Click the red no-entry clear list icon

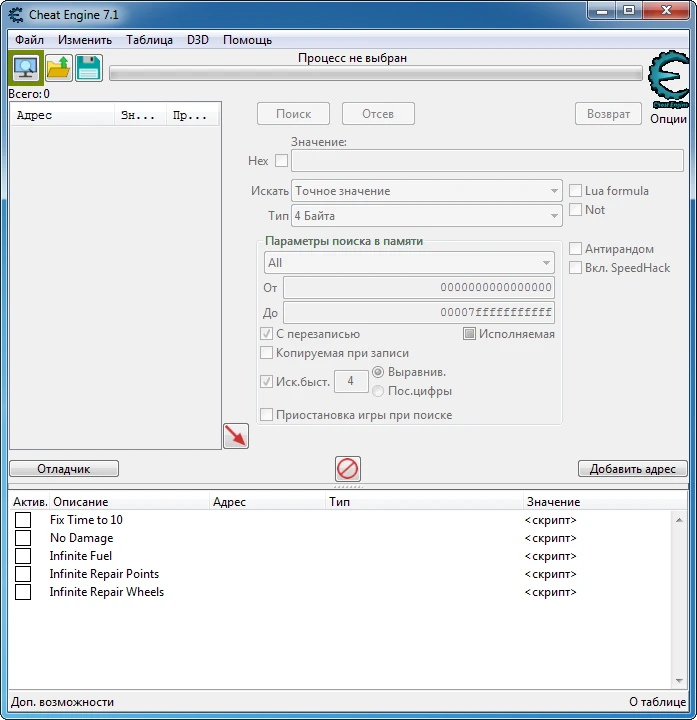click(x=348, y=469)
